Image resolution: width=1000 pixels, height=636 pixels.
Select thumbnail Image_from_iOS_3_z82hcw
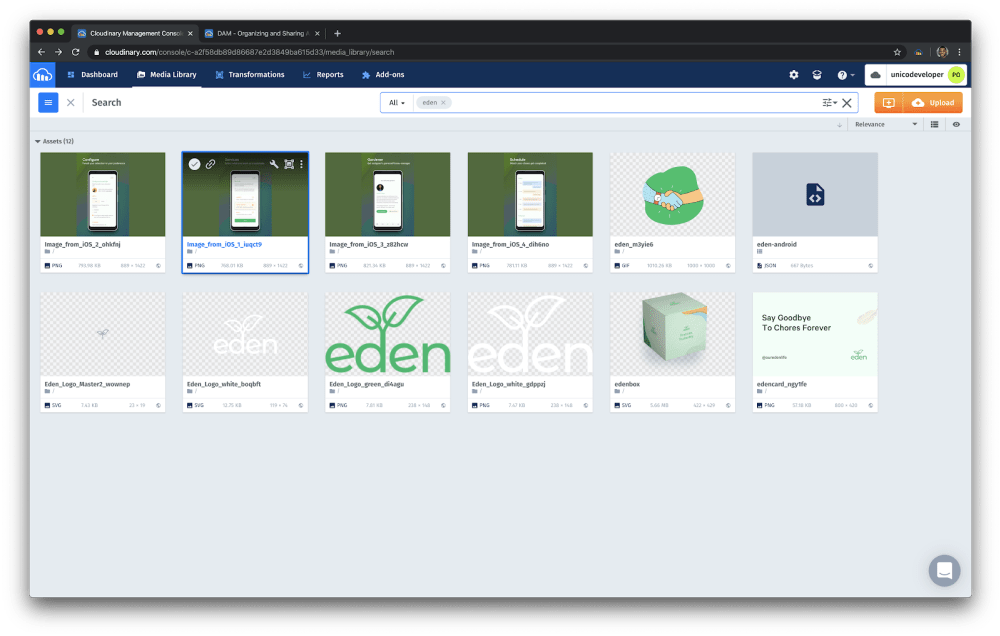point(388,195)
